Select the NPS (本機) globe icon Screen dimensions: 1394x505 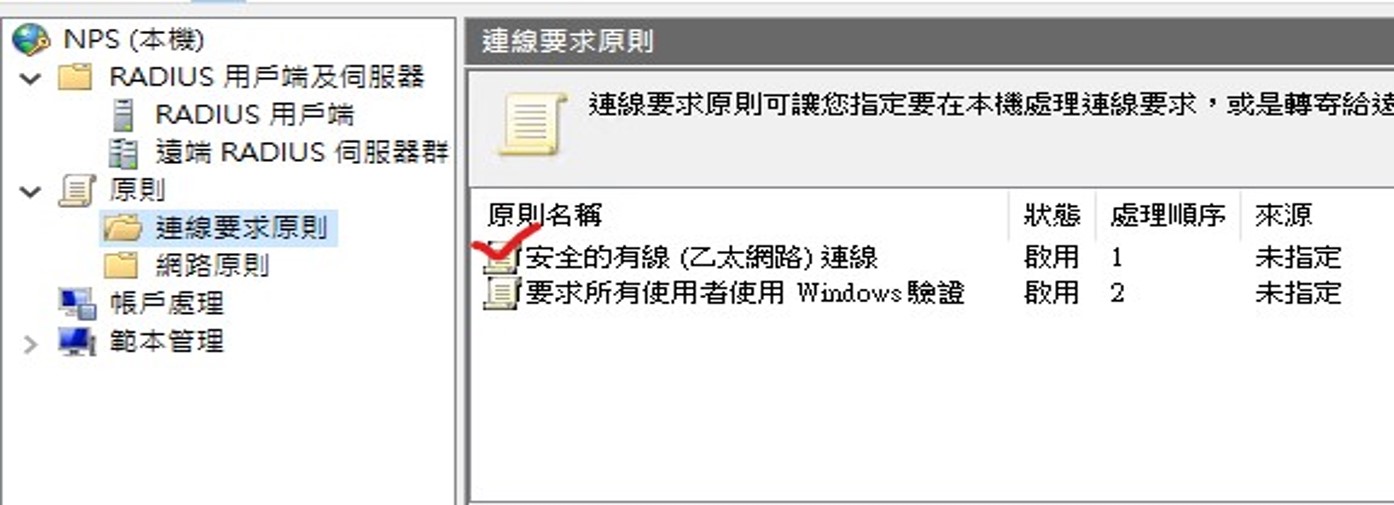32,40
